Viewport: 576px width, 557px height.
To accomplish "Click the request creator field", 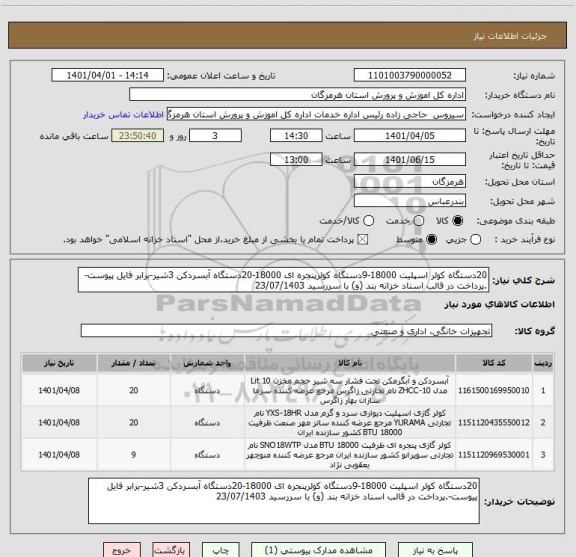I will [316, 114].
